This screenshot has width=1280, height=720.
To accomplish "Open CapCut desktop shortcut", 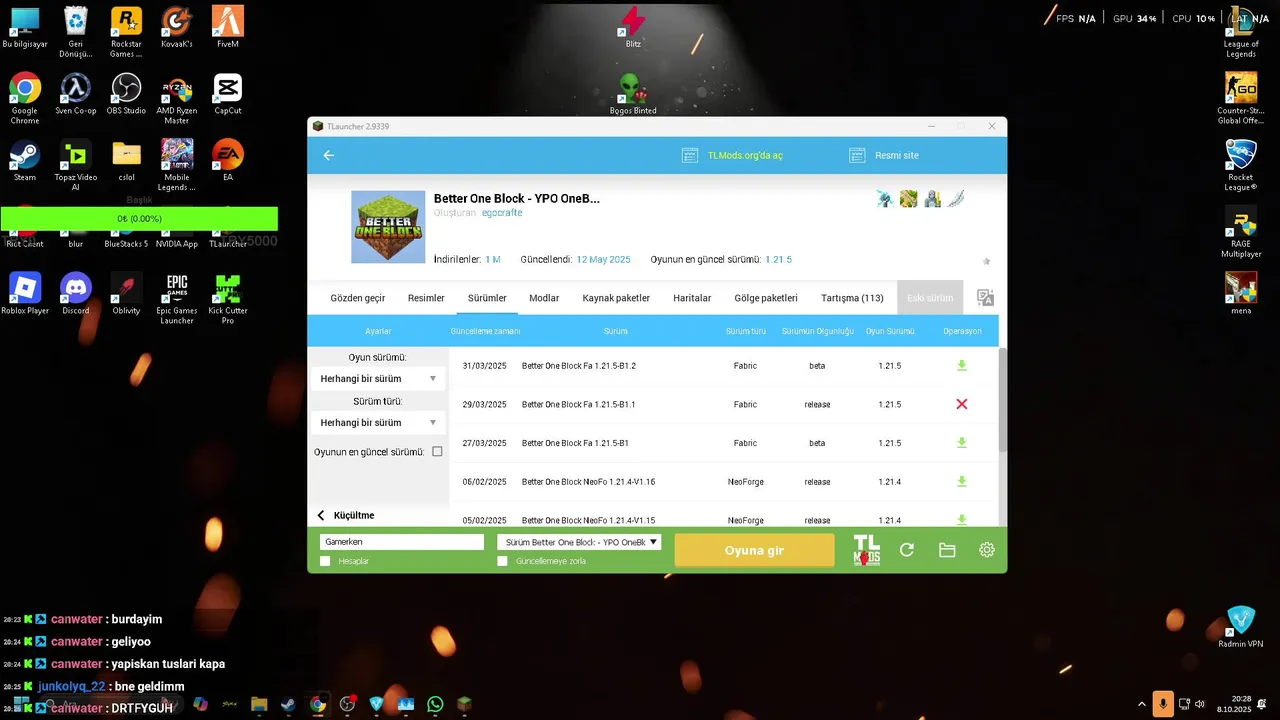I will tap(228, 94).
